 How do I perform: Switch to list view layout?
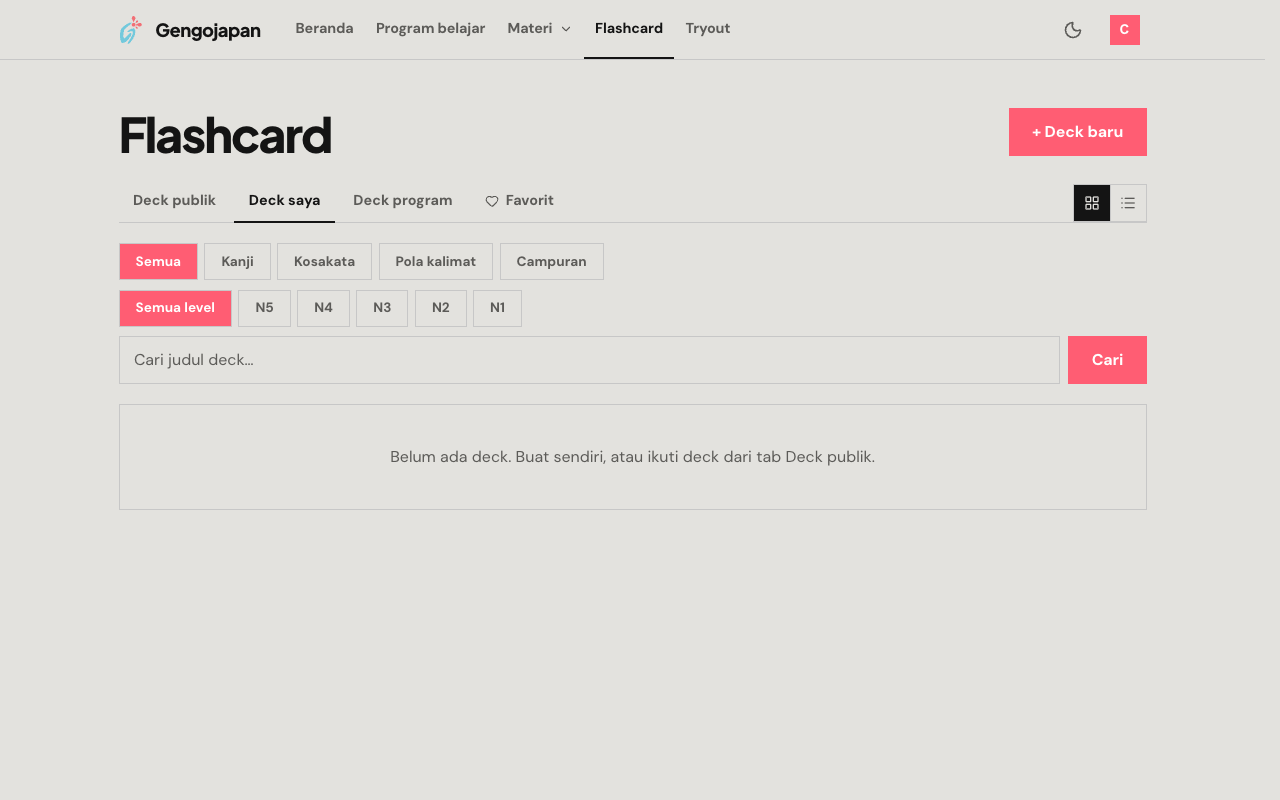point(1128,203)
